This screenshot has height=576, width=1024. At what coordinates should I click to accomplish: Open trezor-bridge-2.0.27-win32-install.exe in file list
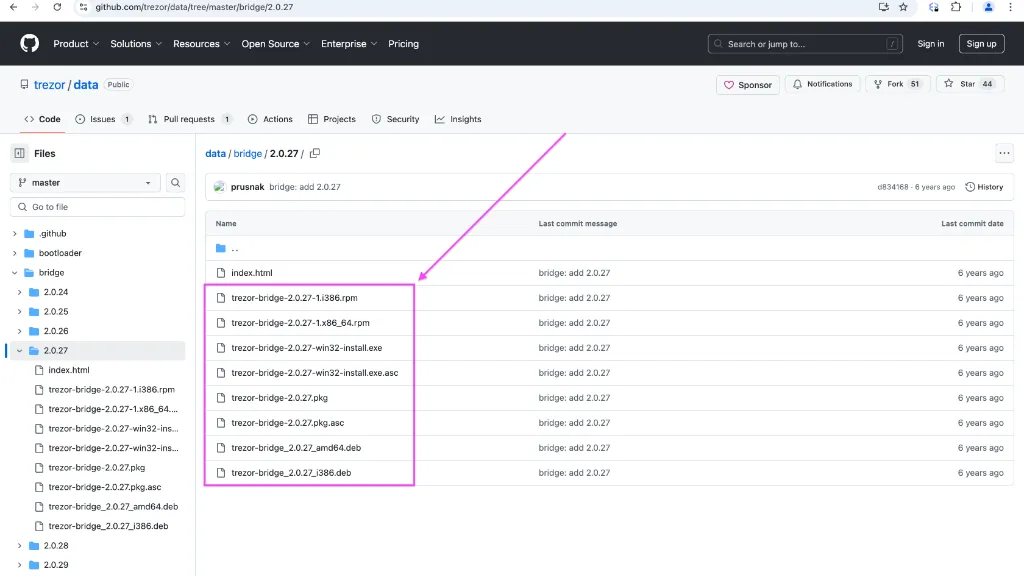(306, 348)
